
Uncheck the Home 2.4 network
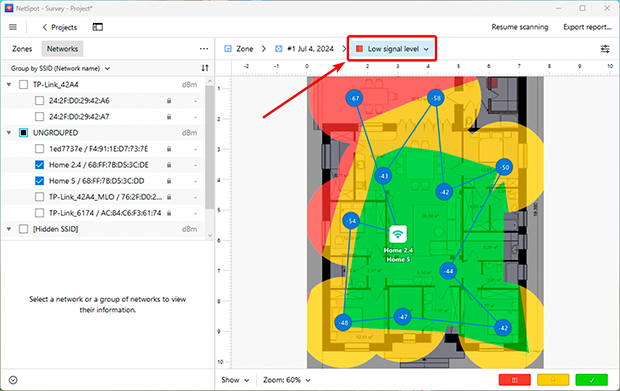[x=39, y=165]
